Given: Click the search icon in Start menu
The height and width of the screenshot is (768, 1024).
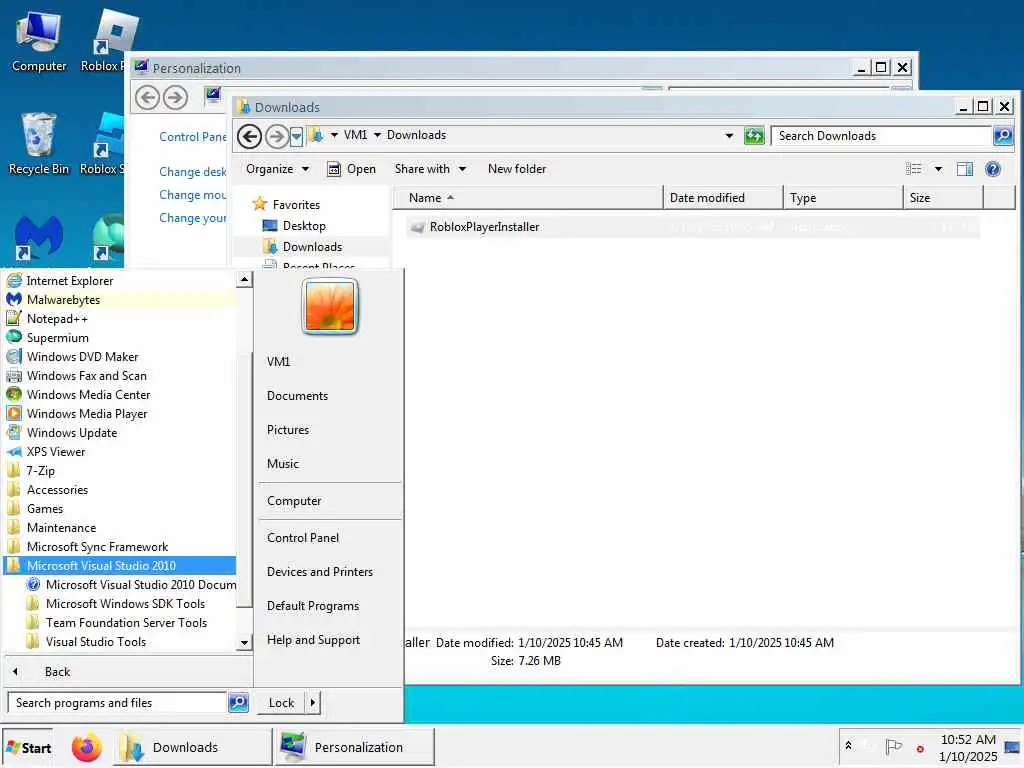Looking at the screenshot, I should click(238, 703).
